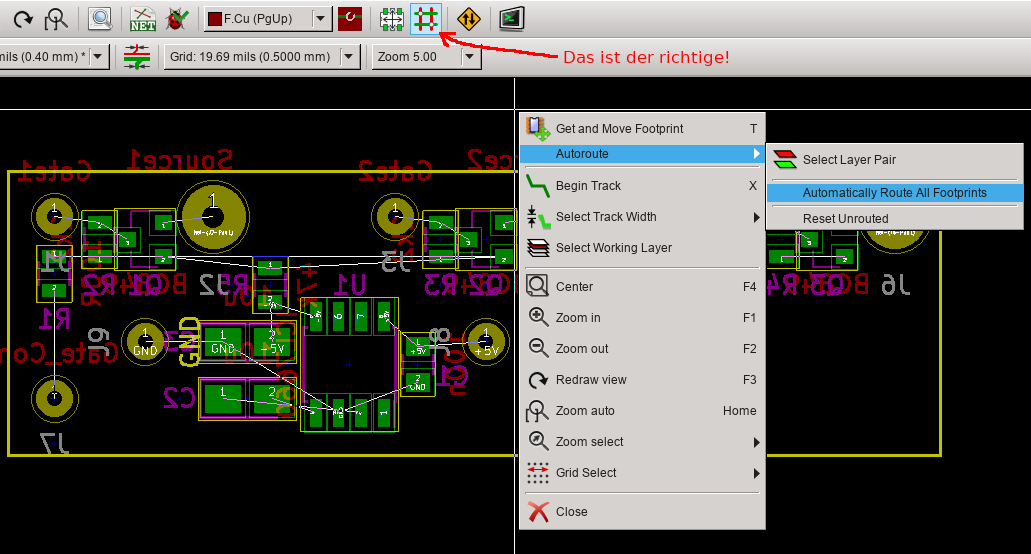The height and width of the screenshot is (554, 1031).
Task: Select Center in the context menu
Action: [x=642, y=287]
